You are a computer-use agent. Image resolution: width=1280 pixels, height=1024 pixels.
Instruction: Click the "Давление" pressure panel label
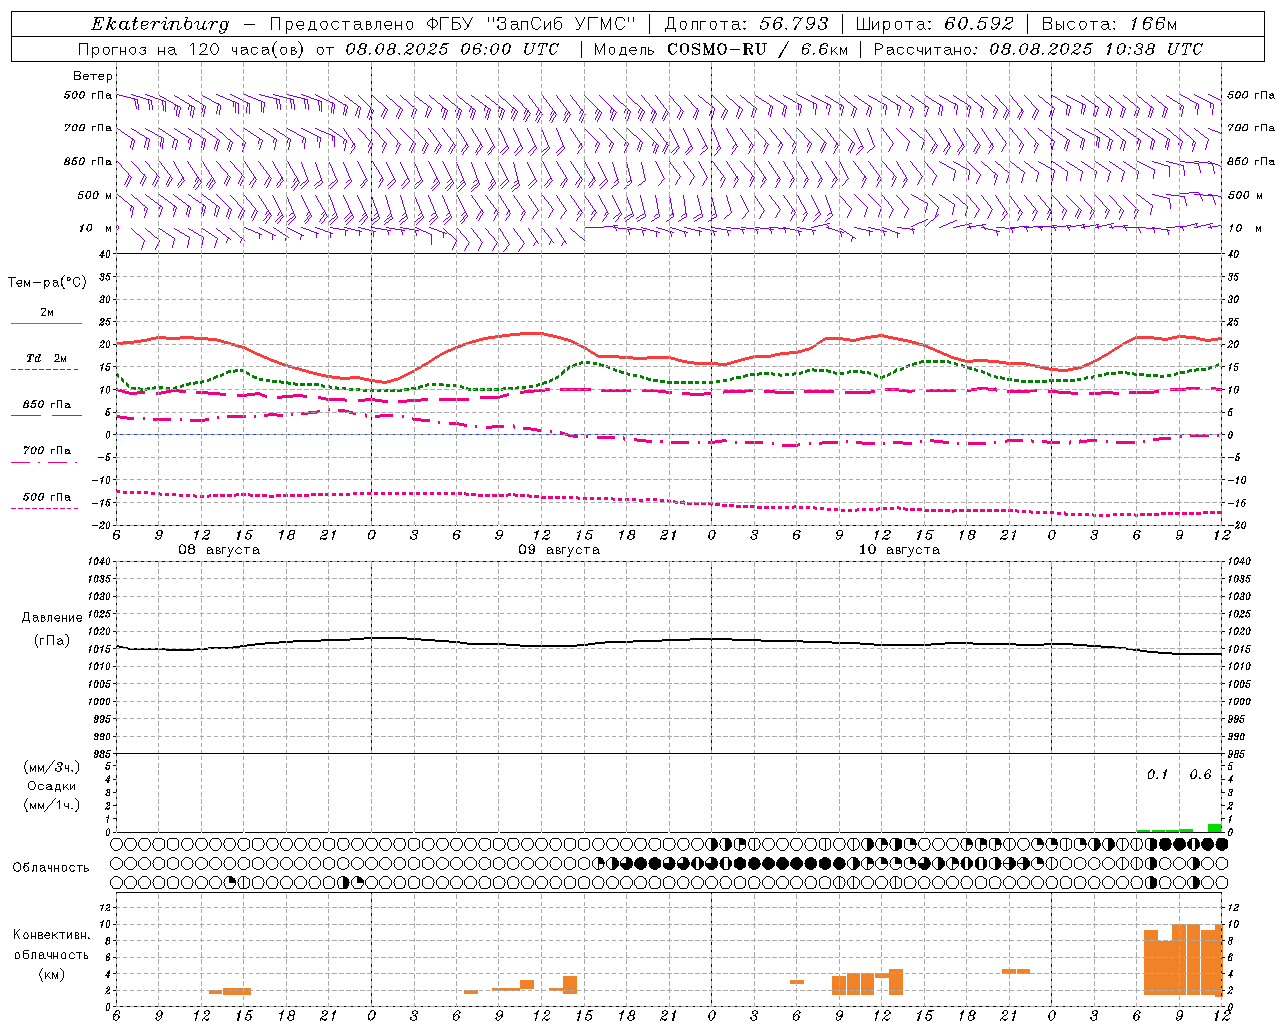pos(52,618)
